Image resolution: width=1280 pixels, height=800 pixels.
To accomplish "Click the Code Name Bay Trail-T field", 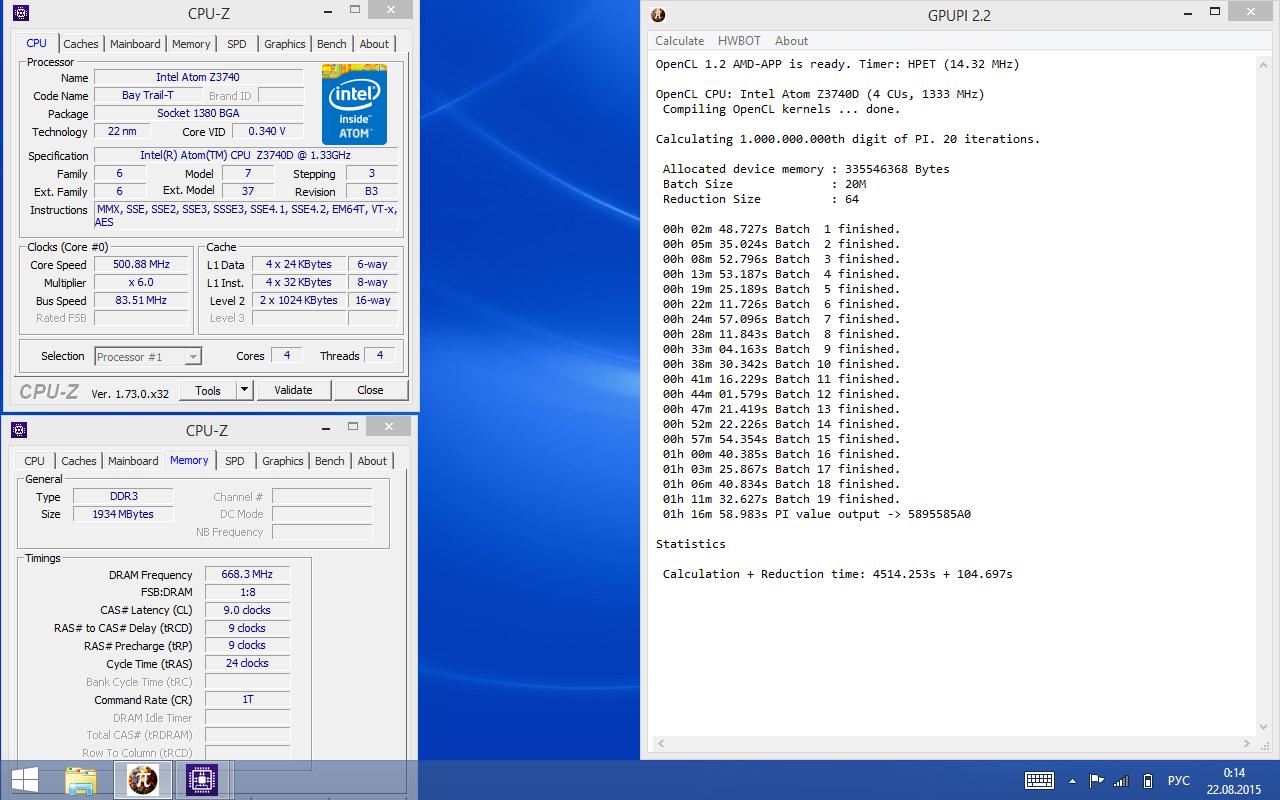I will [147, 95].
